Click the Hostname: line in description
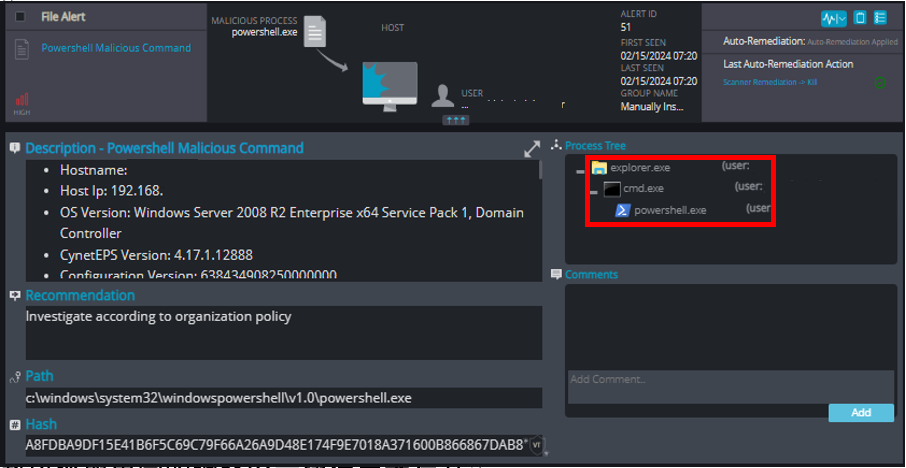Image resolution: width=906 pixels, height=468 pixels. pyautogui.click(x=94, y=170)
